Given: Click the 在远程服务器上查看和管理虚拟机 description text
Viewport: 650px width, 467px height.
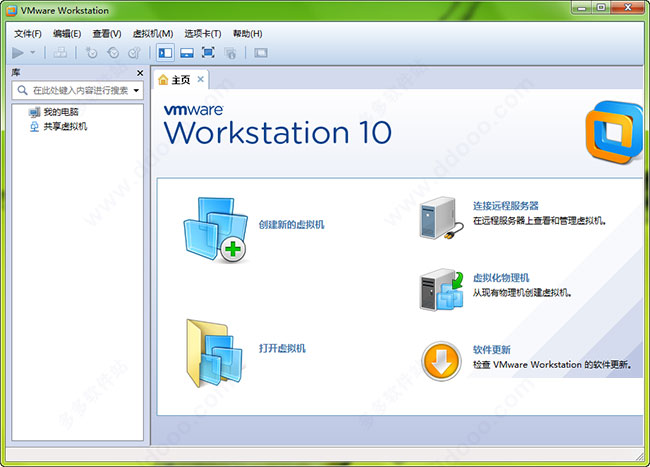Looking at the screenshot, I should [x=539, y=221].
